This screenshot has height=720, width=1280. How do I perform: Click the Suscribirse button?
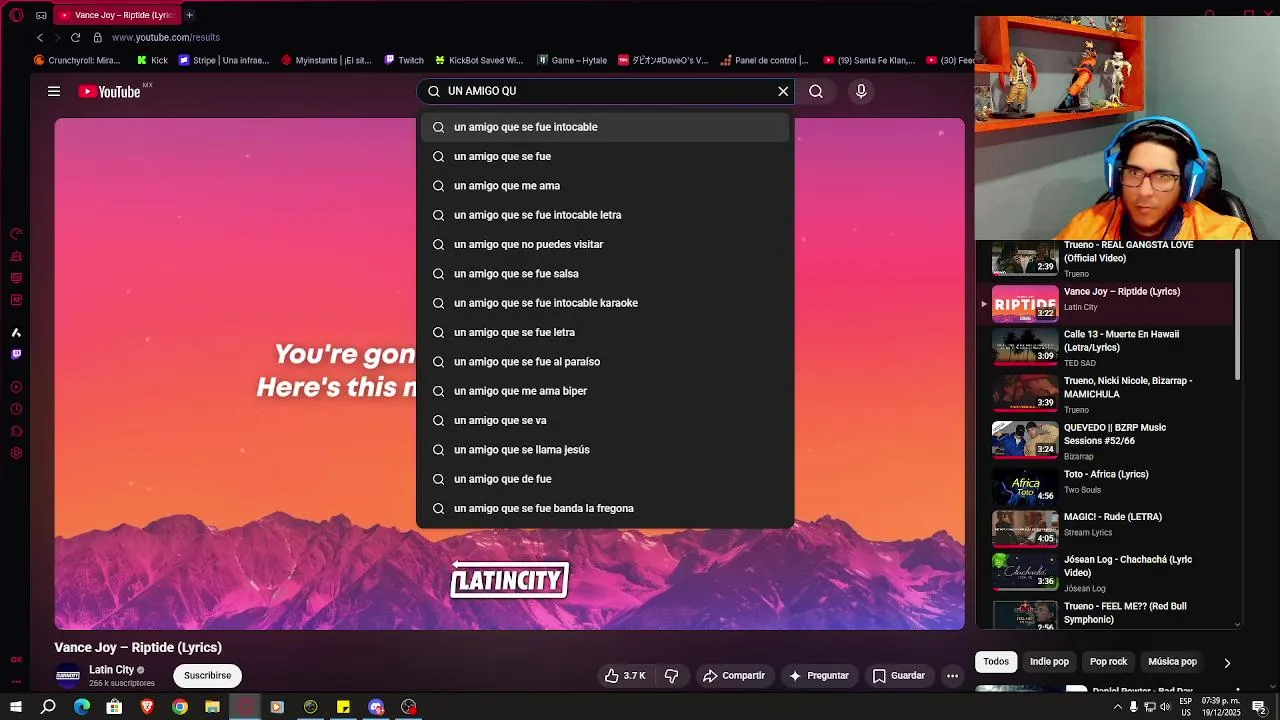click(x=207, y=675)
